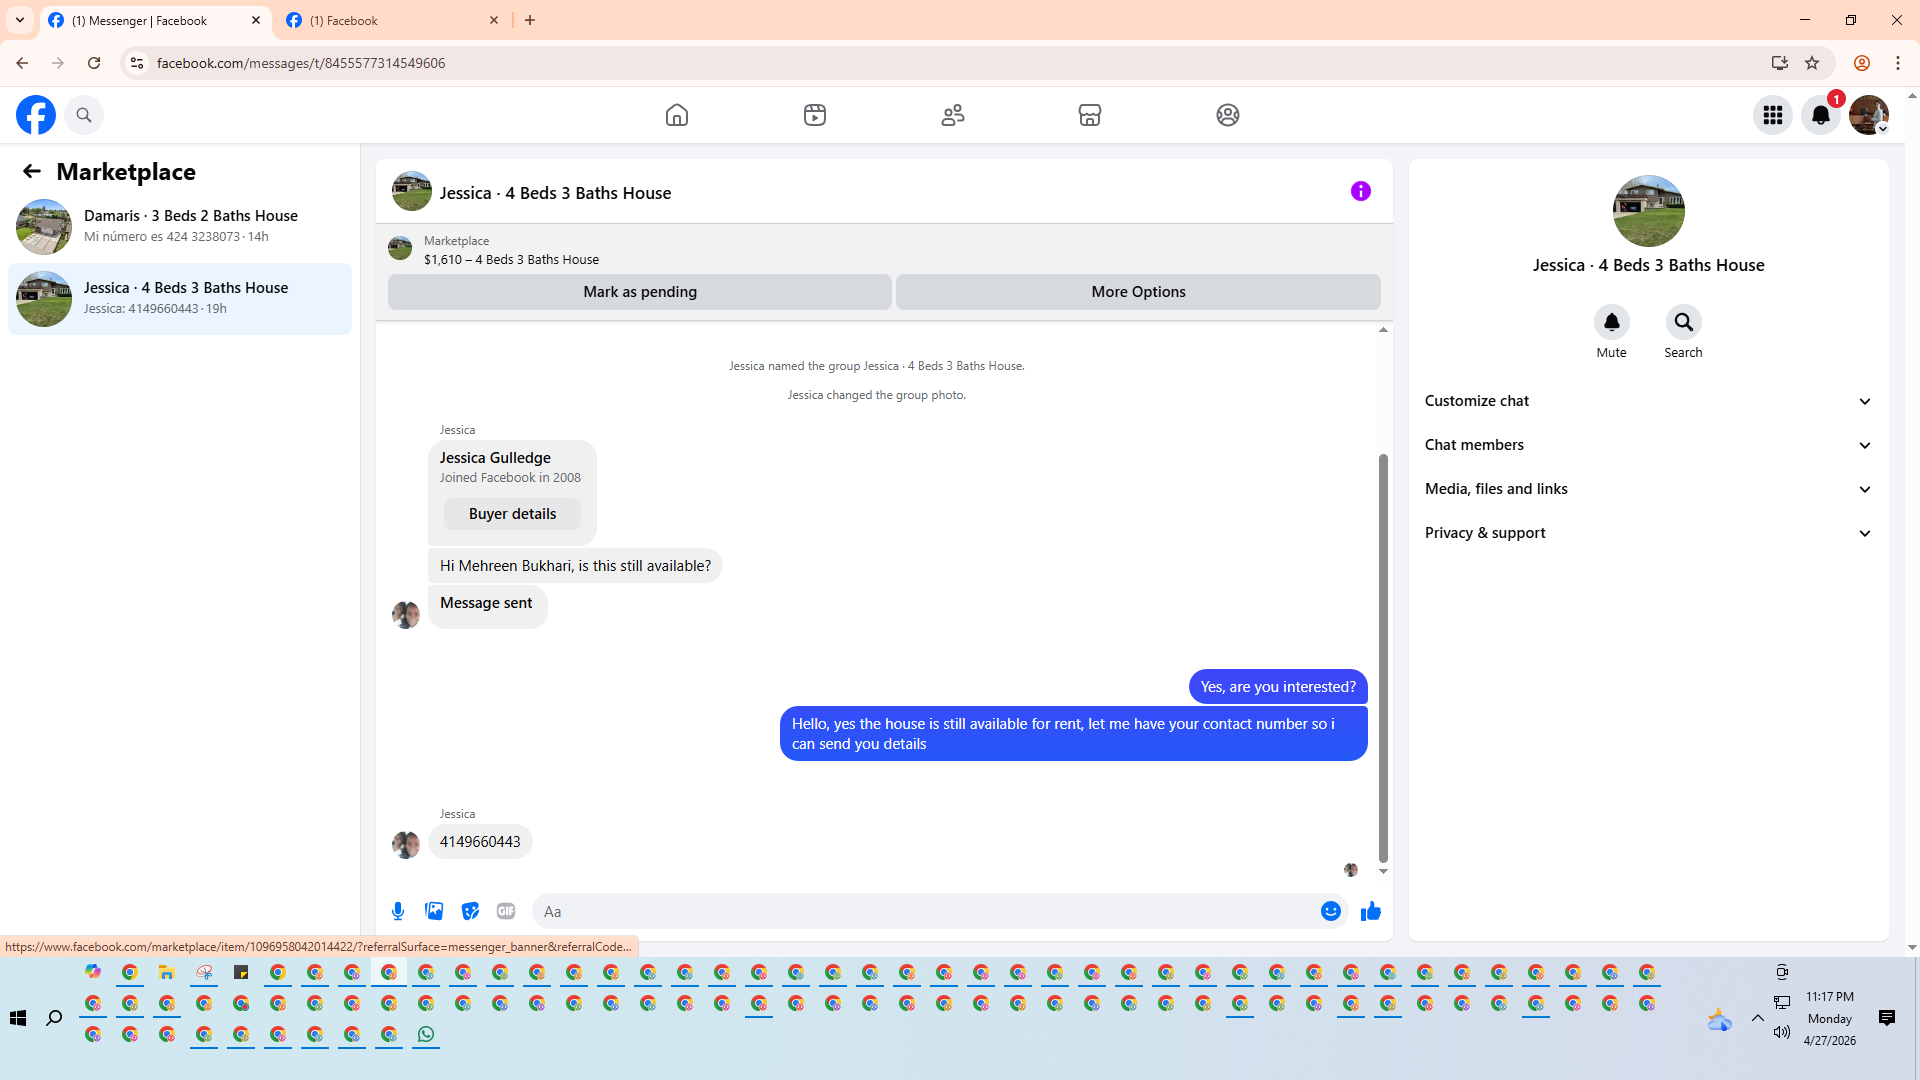Click the Chrome address bar URL

301,63
